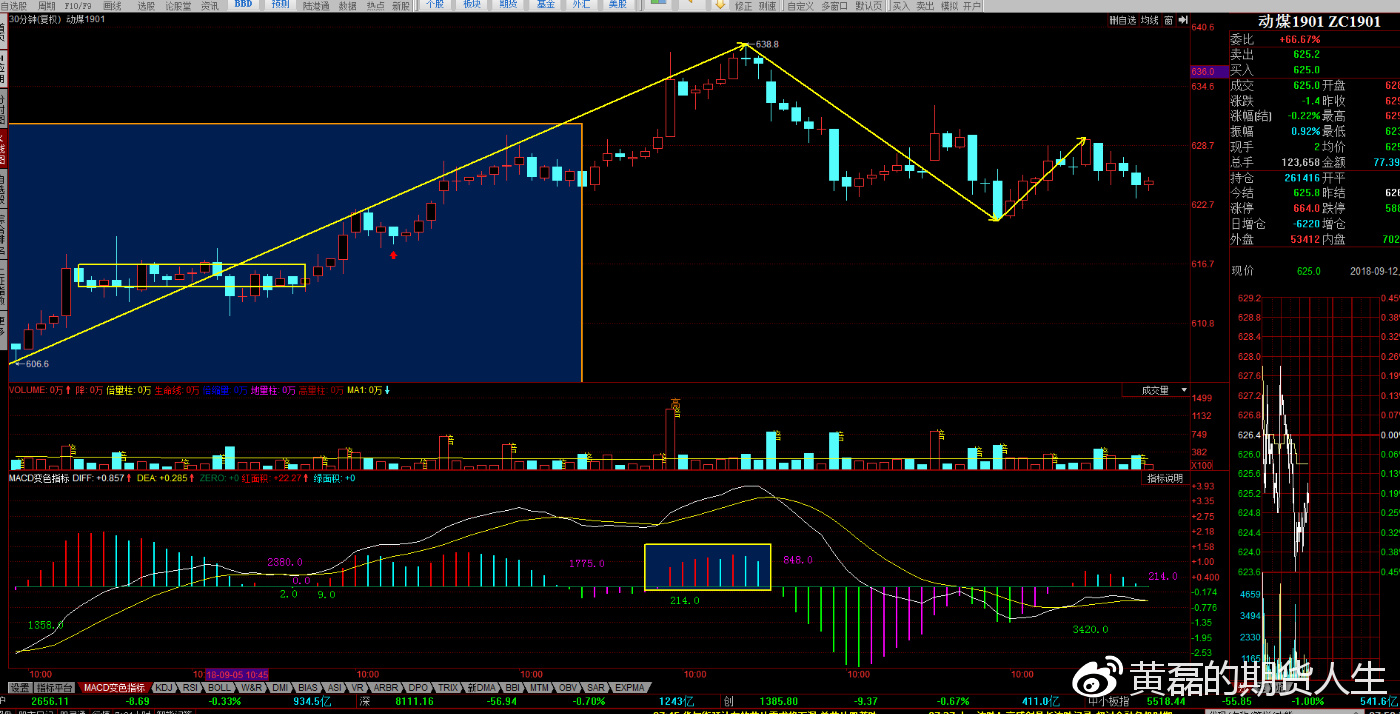Switch indicator to KDJ
The image size is (1400, 714).
[164, 688]
